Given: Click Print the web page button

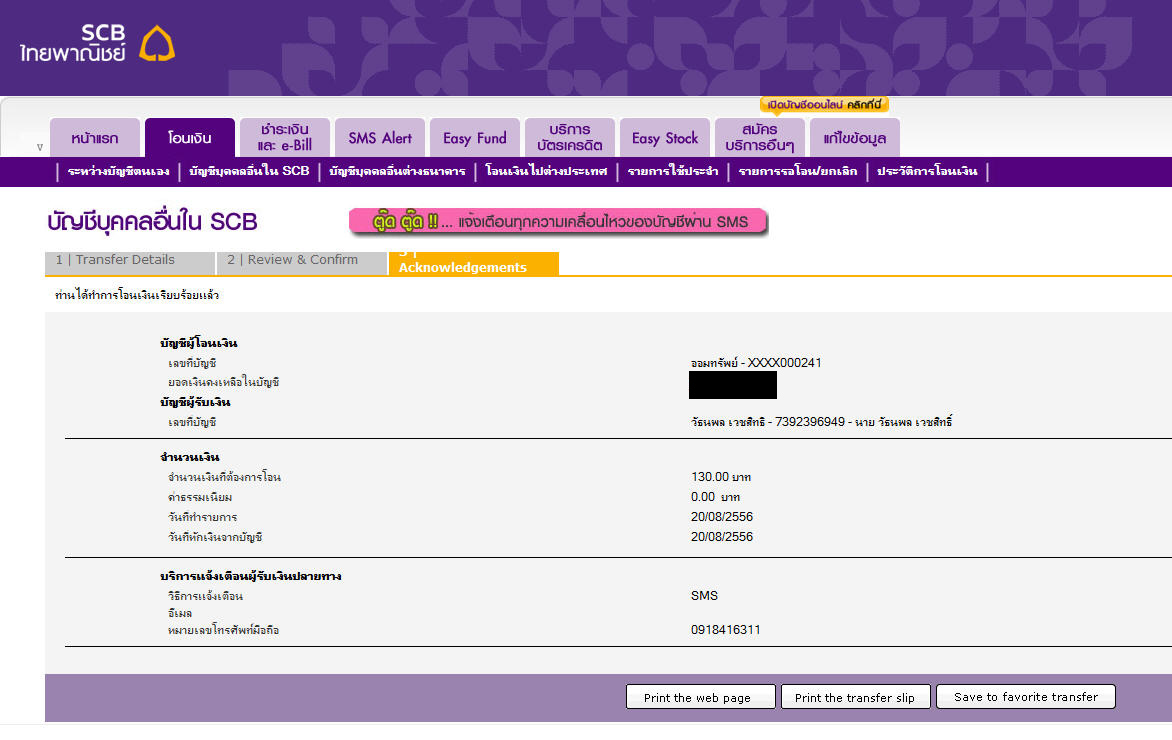Looking at the screenshot, I should [700, 697].
